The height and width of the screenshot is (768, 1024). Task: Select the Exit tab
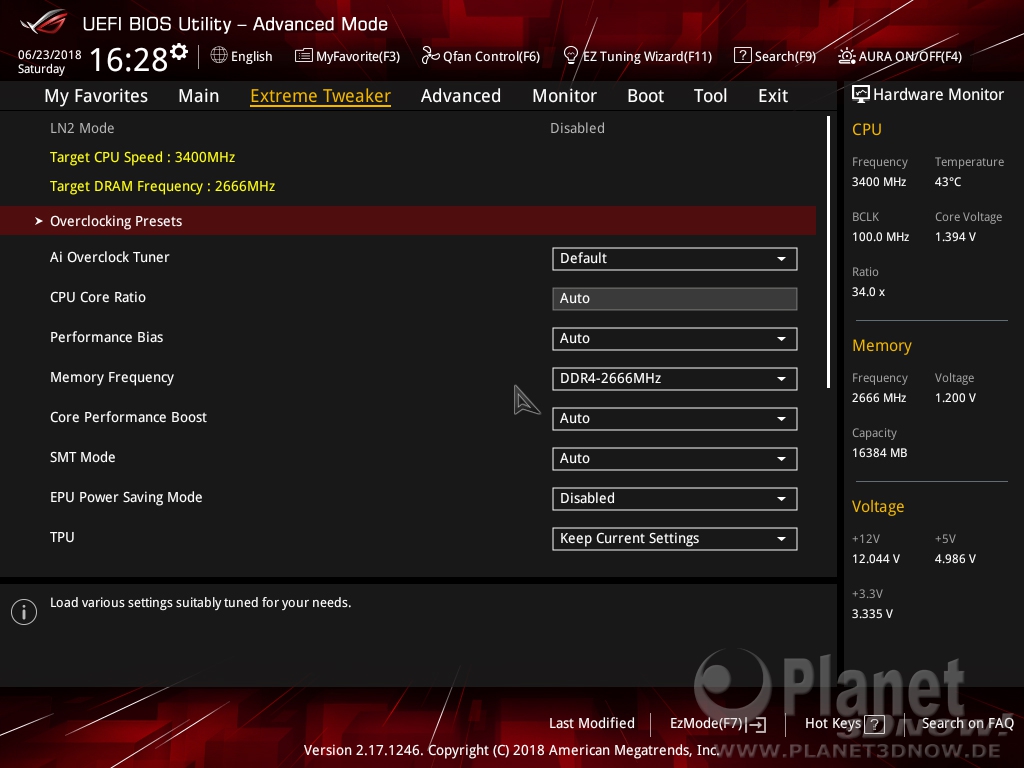pos(773,96)
